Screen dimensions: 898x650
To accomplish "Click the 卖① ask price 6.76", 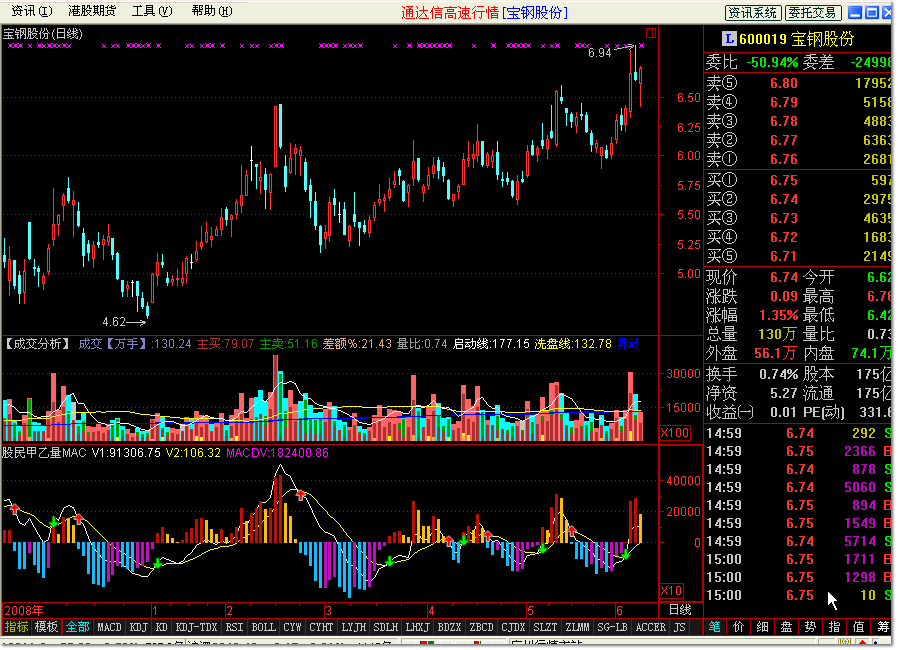I will (783, 159).
